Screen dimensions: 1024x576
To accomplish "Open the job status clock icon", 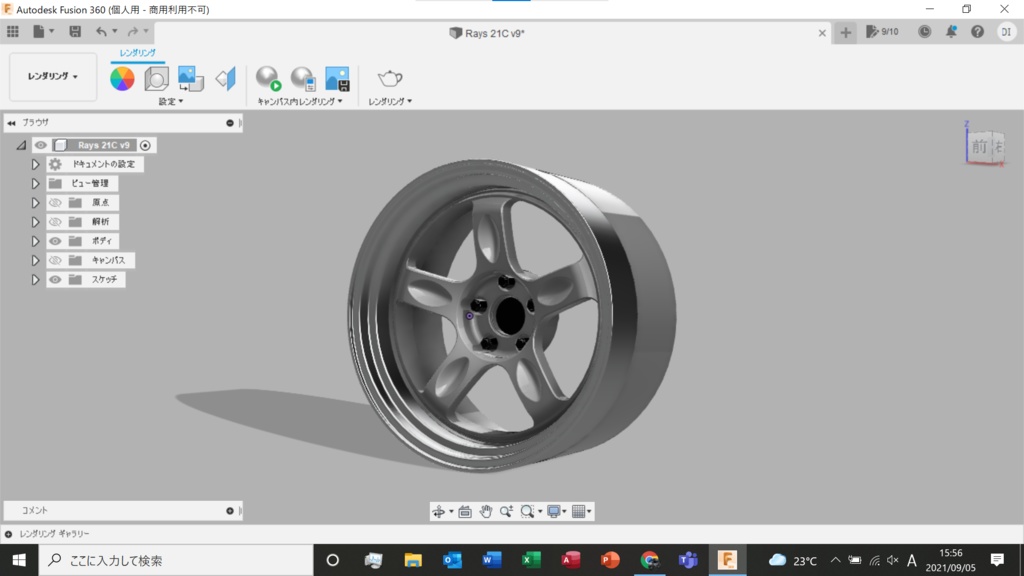I will [924, 31].
